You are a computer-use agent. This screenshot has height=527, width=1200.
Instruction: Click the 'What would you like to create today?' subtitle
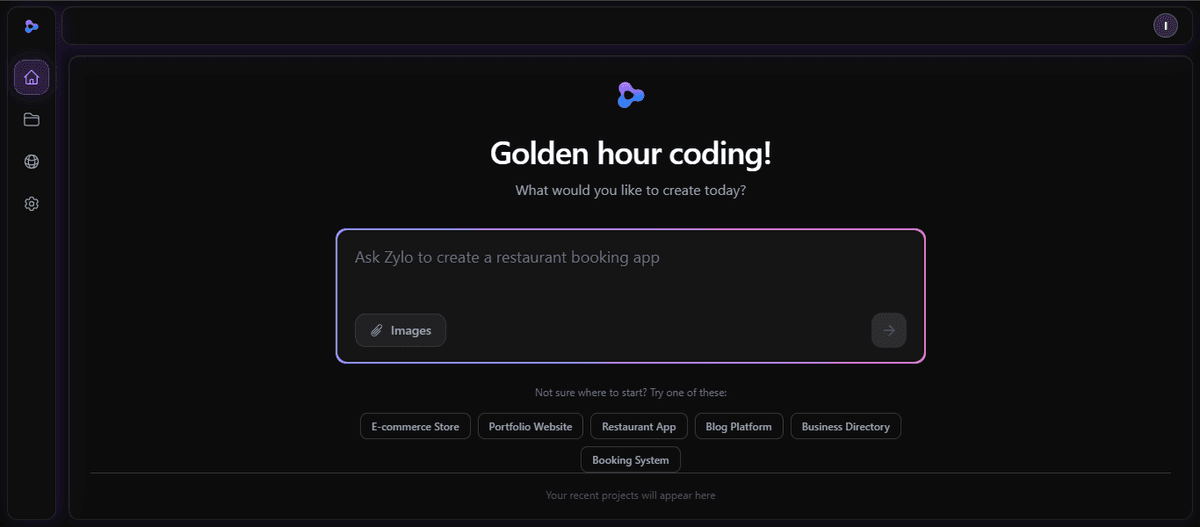coord(630,190)
